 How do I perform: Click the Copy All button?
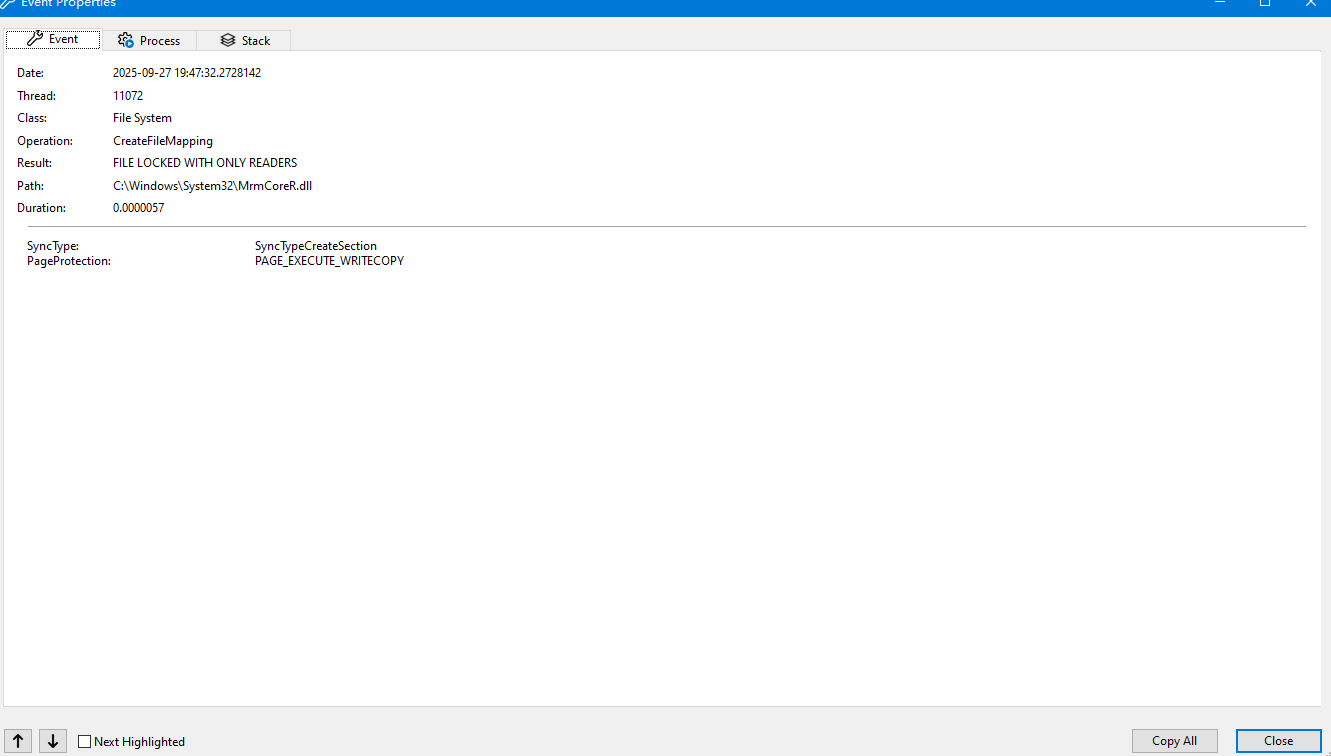(x=1174, y=741)
